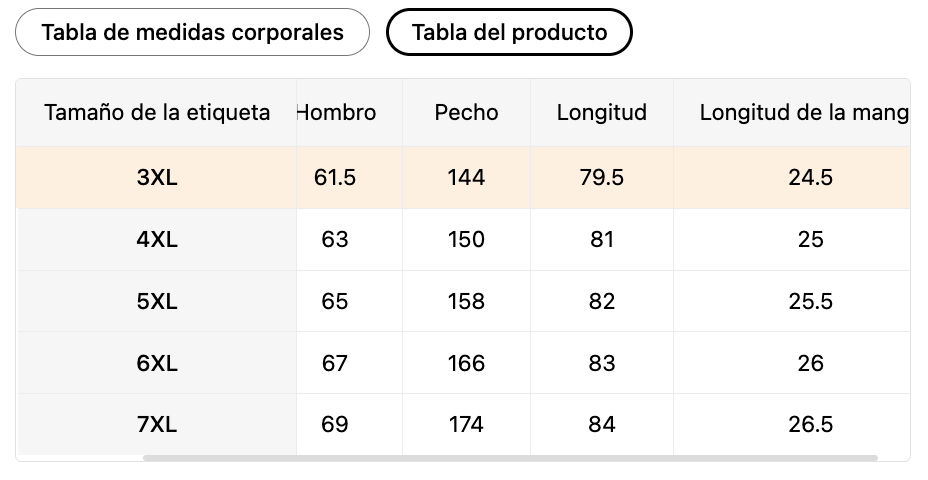Click the Pecho column header
The image size is (928, 480).
click(x=466, y=112)
